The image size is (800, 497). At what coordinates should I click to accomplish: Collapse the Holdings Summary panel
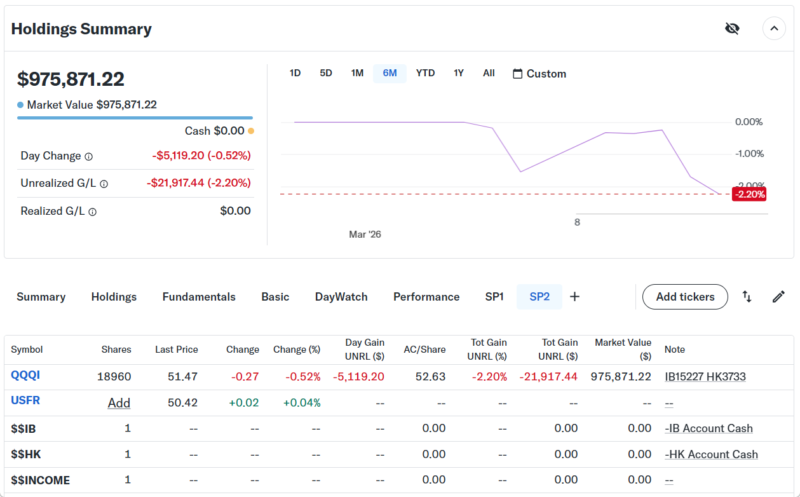click(x=774, y=28)
